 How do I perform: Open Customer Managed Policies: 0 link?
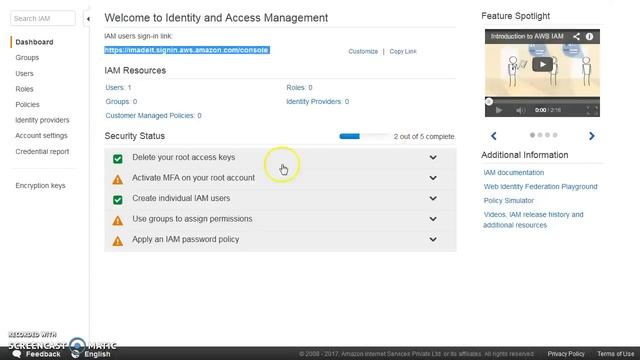coord(153,116)
